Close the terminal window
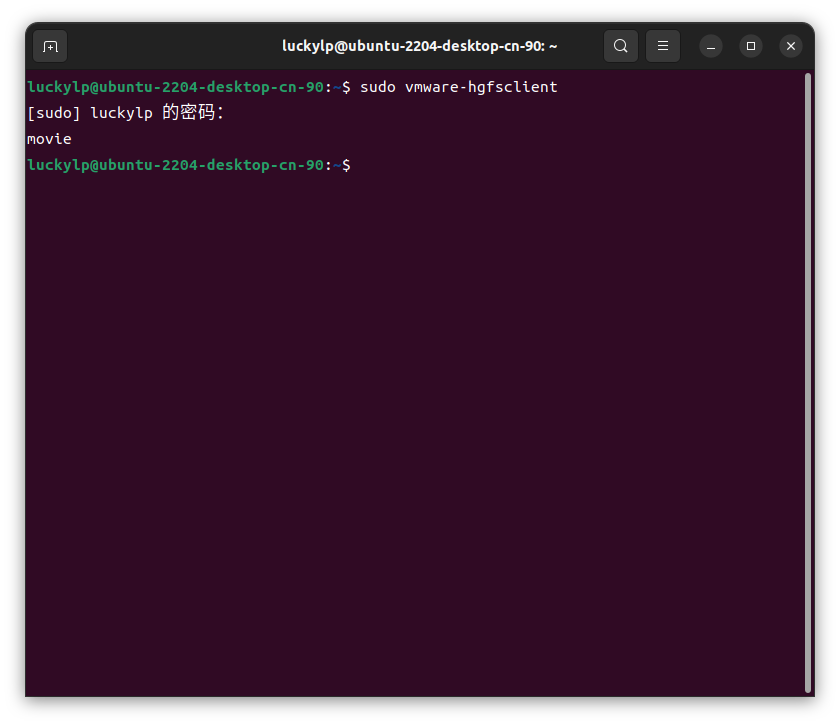The height and width of the screenshot is (725, 840). click(791, 47)
